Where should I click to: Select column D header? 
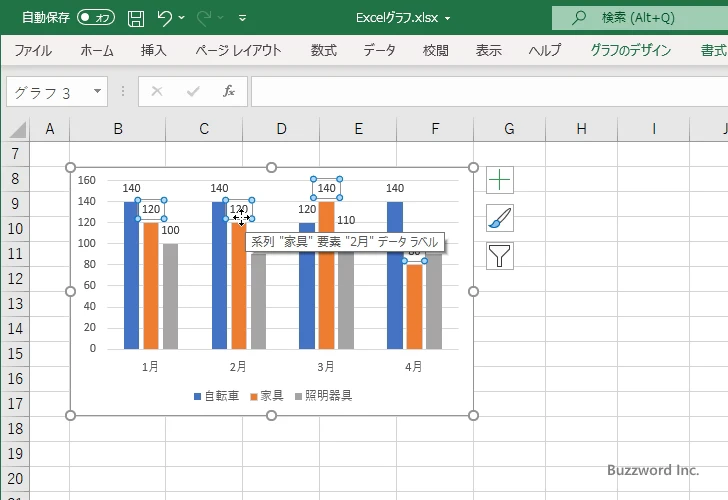pos(281,129)
